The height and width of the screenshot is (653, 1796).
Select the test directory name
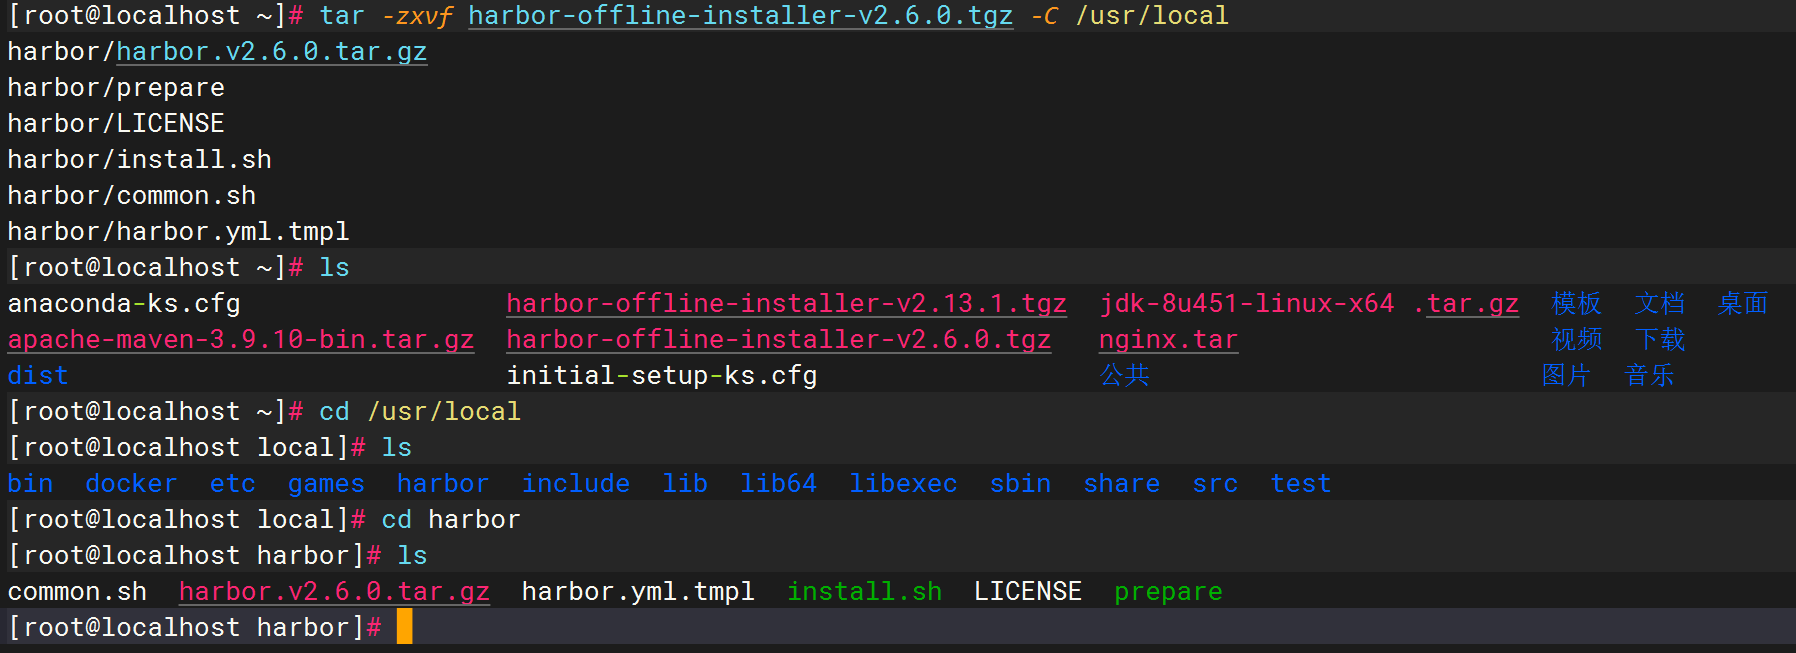tap(1301, 483)
